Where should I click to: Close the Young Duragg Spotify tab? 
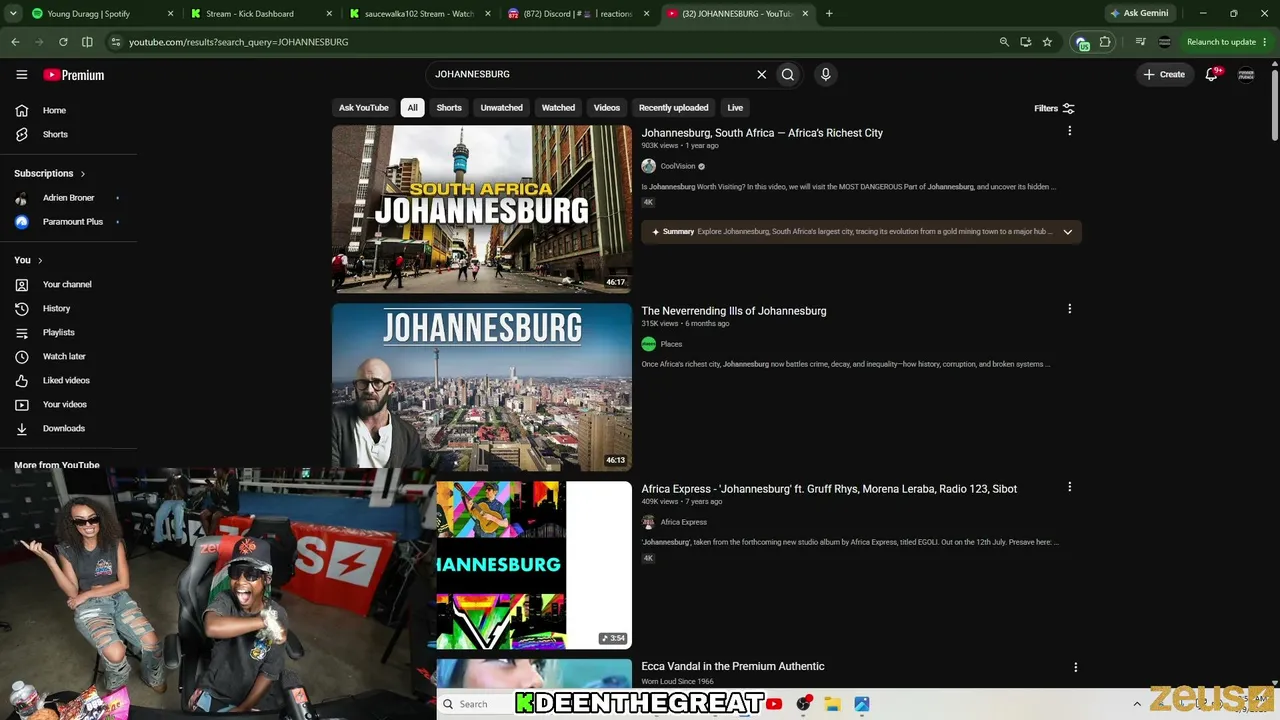pyautogui.click(x=170, y=14)
